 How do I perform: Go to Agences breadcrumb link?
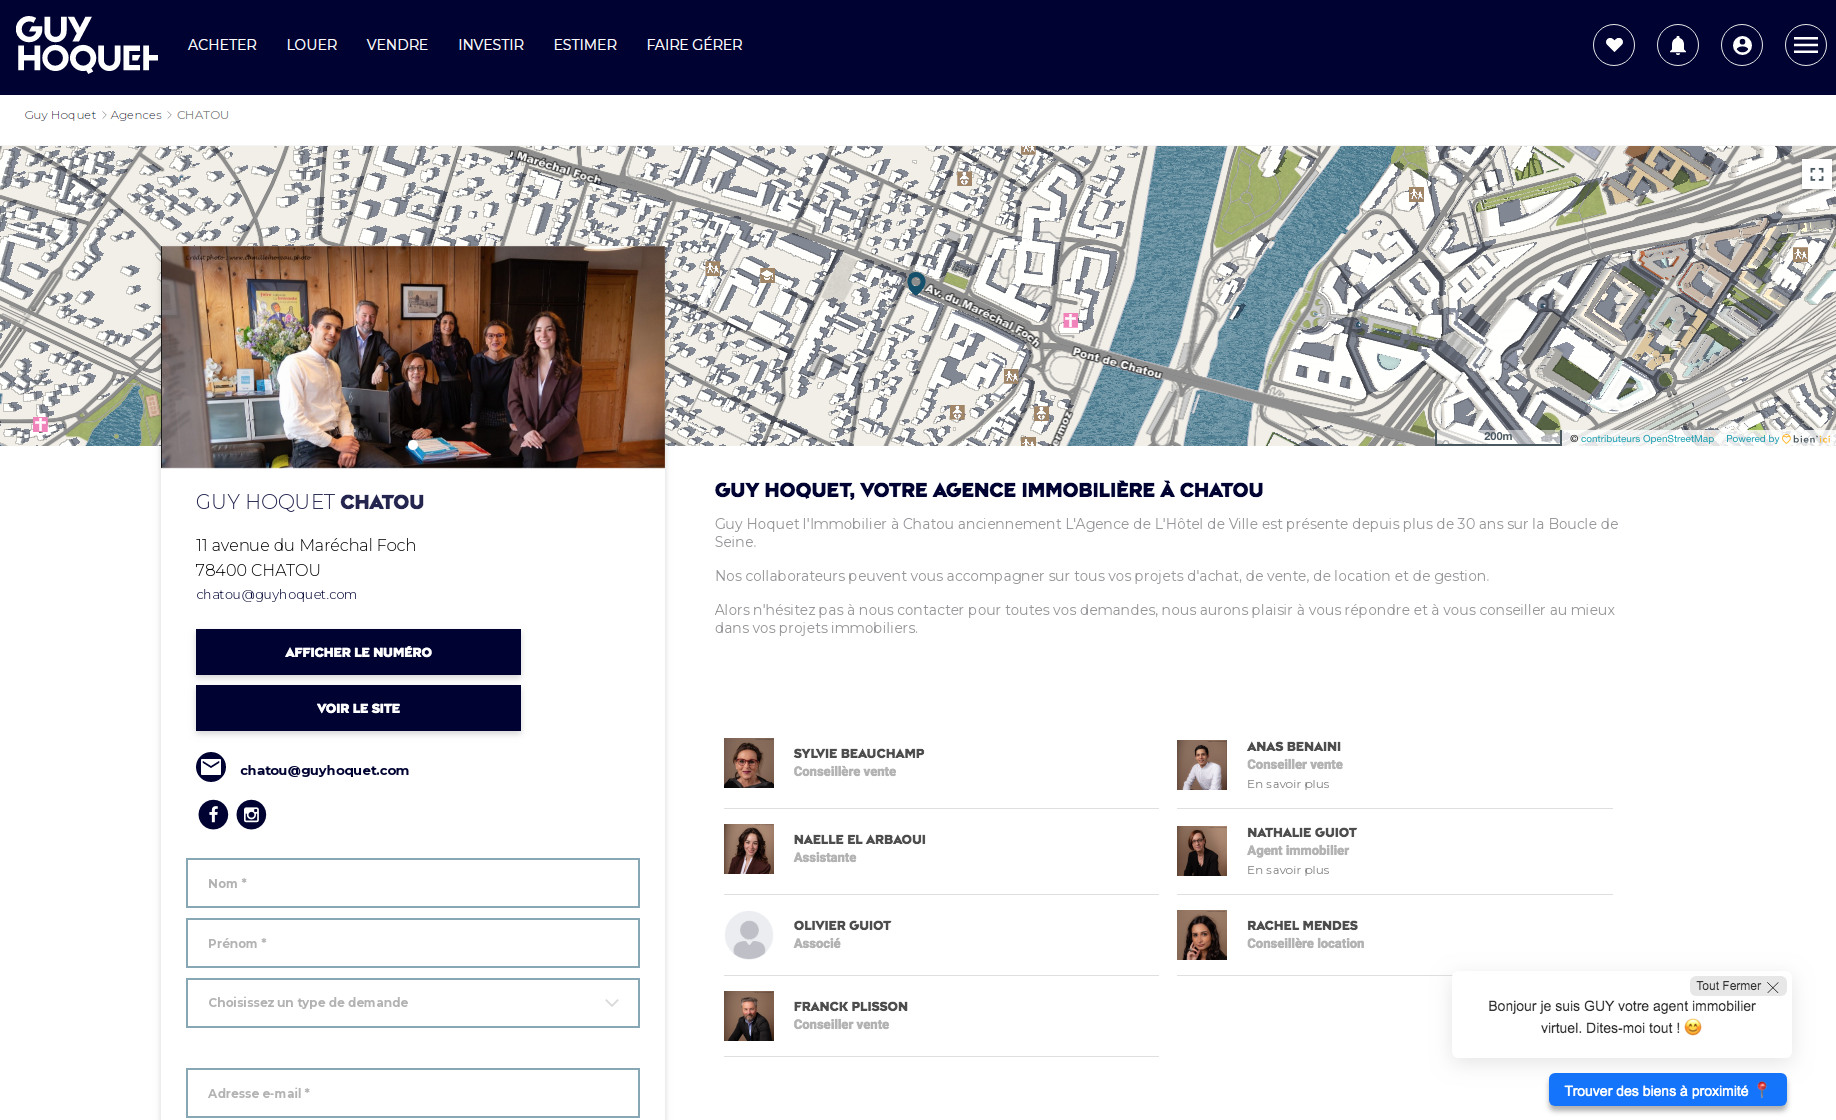point(136,115)
